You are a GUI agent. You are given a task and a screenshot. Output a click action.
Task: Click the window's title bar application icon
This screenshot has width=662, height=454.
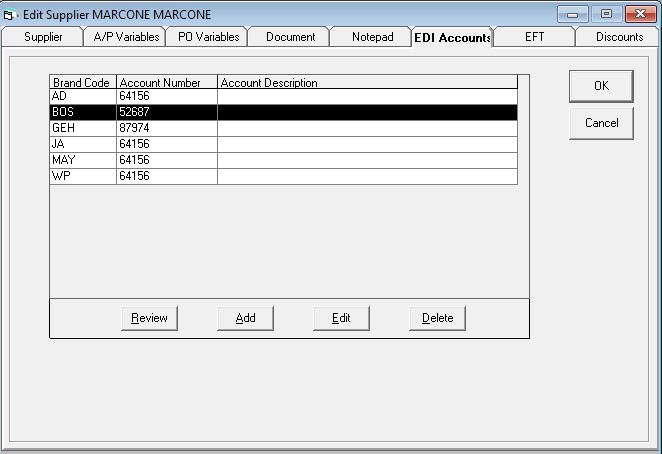point(10,15)
